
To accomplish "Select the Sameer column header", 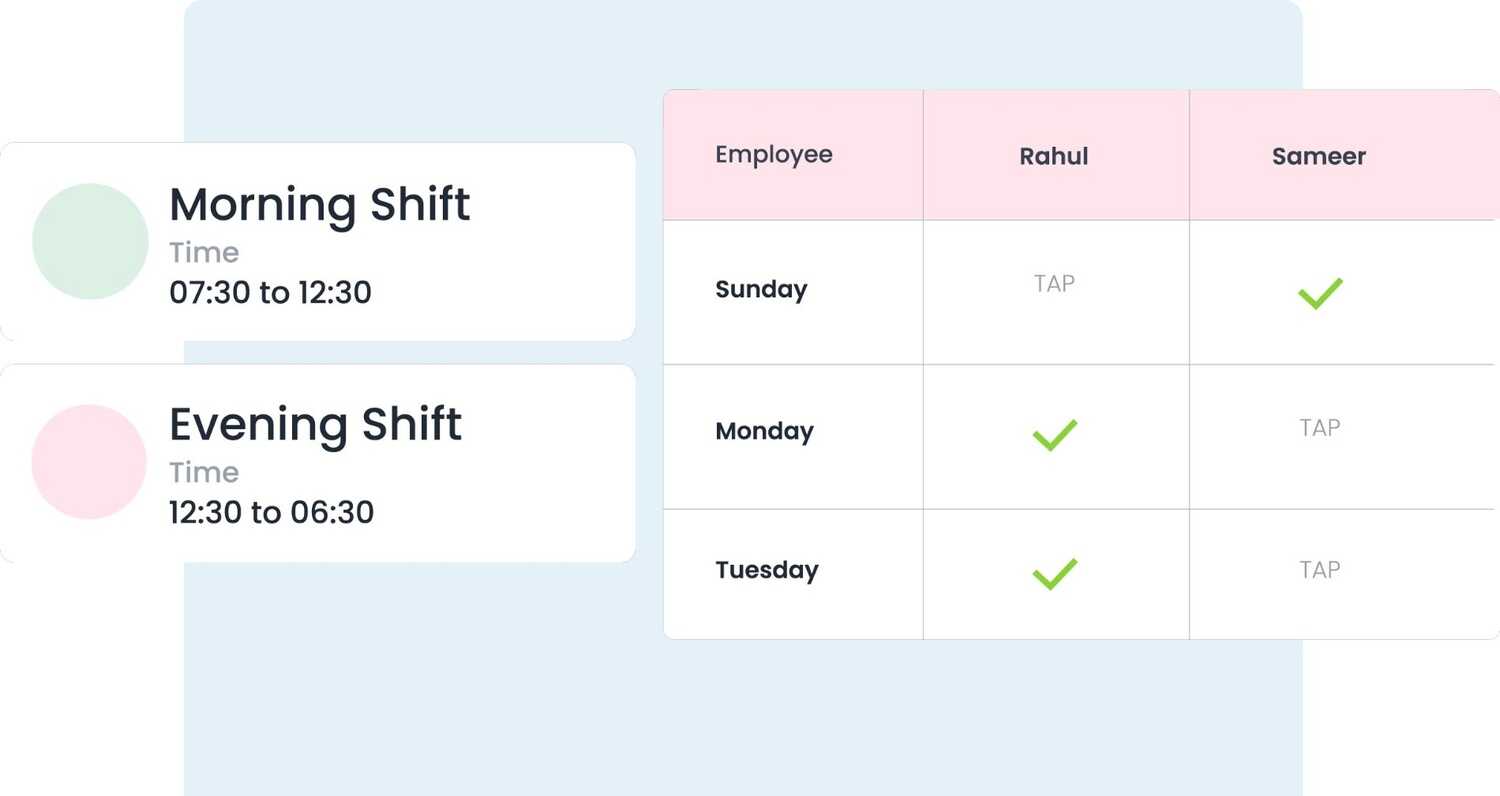I will tap(1318, 156).
